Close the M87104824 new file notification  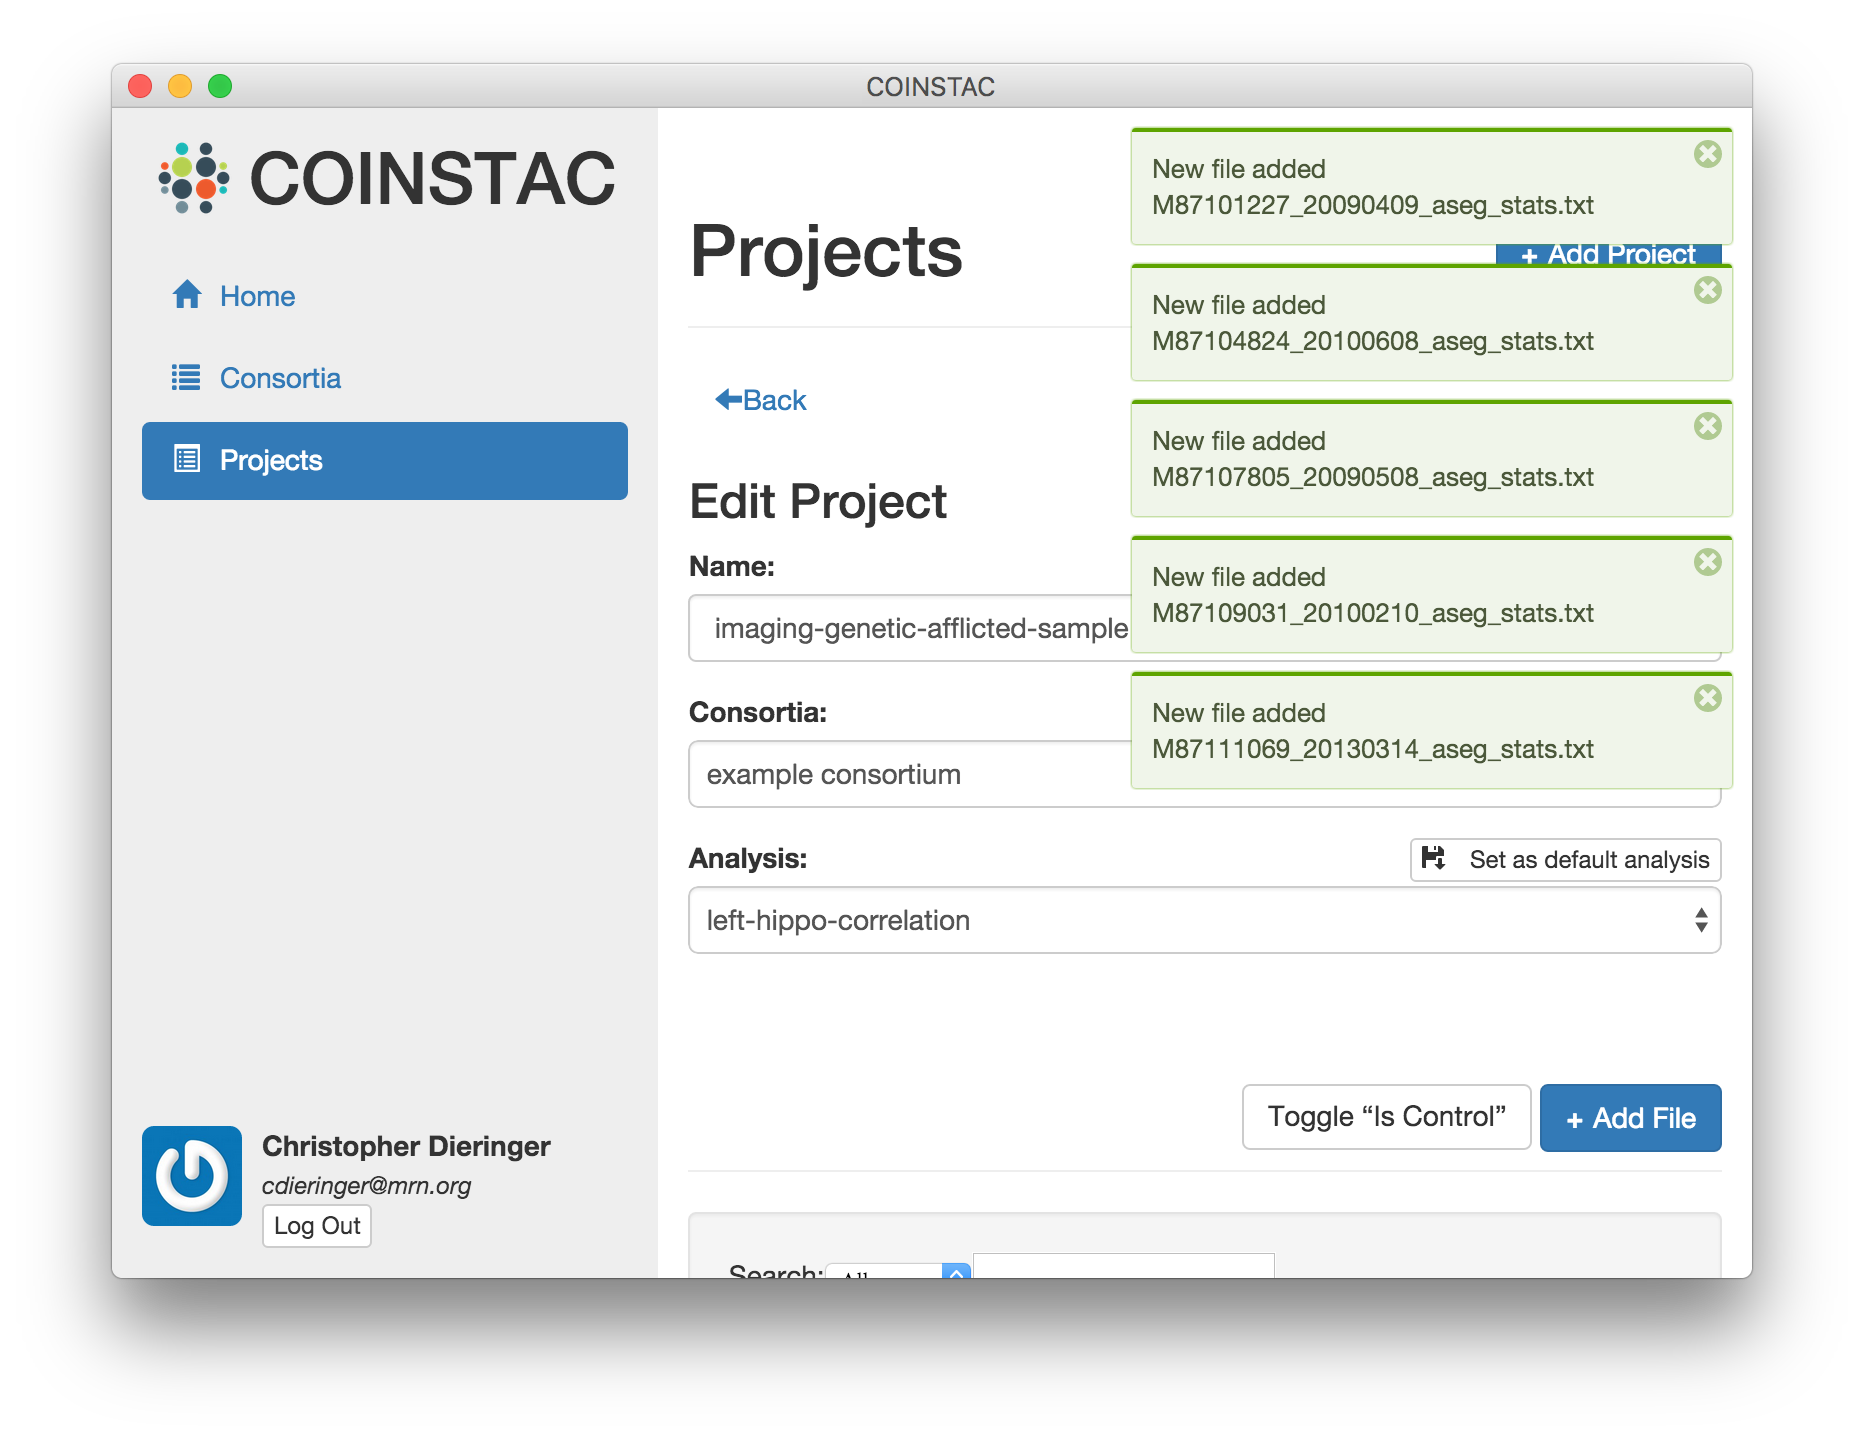point(1707,290)
